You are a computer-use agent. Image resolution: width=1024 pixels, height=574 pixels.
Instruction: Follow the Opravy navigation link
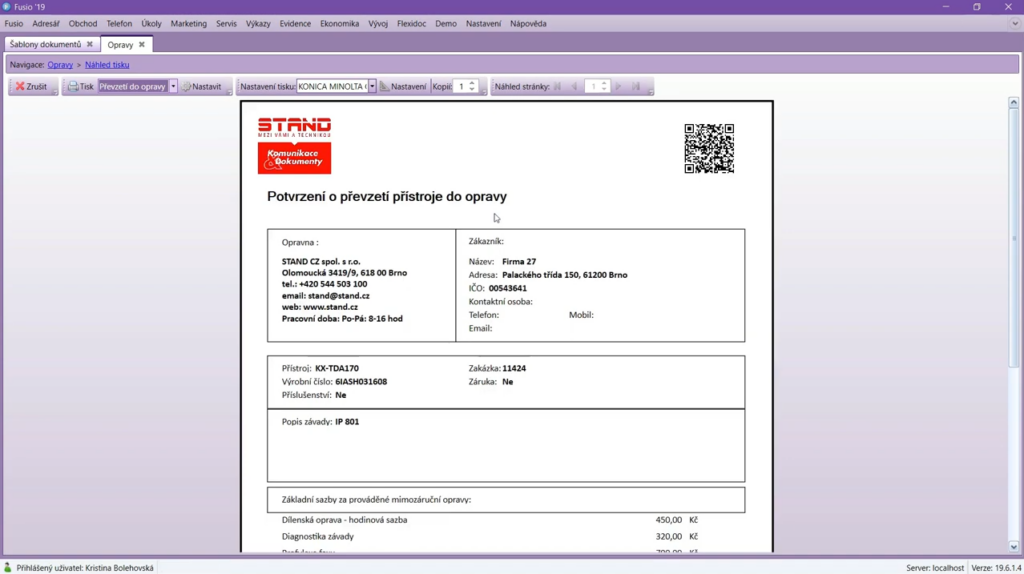point(60,65)
